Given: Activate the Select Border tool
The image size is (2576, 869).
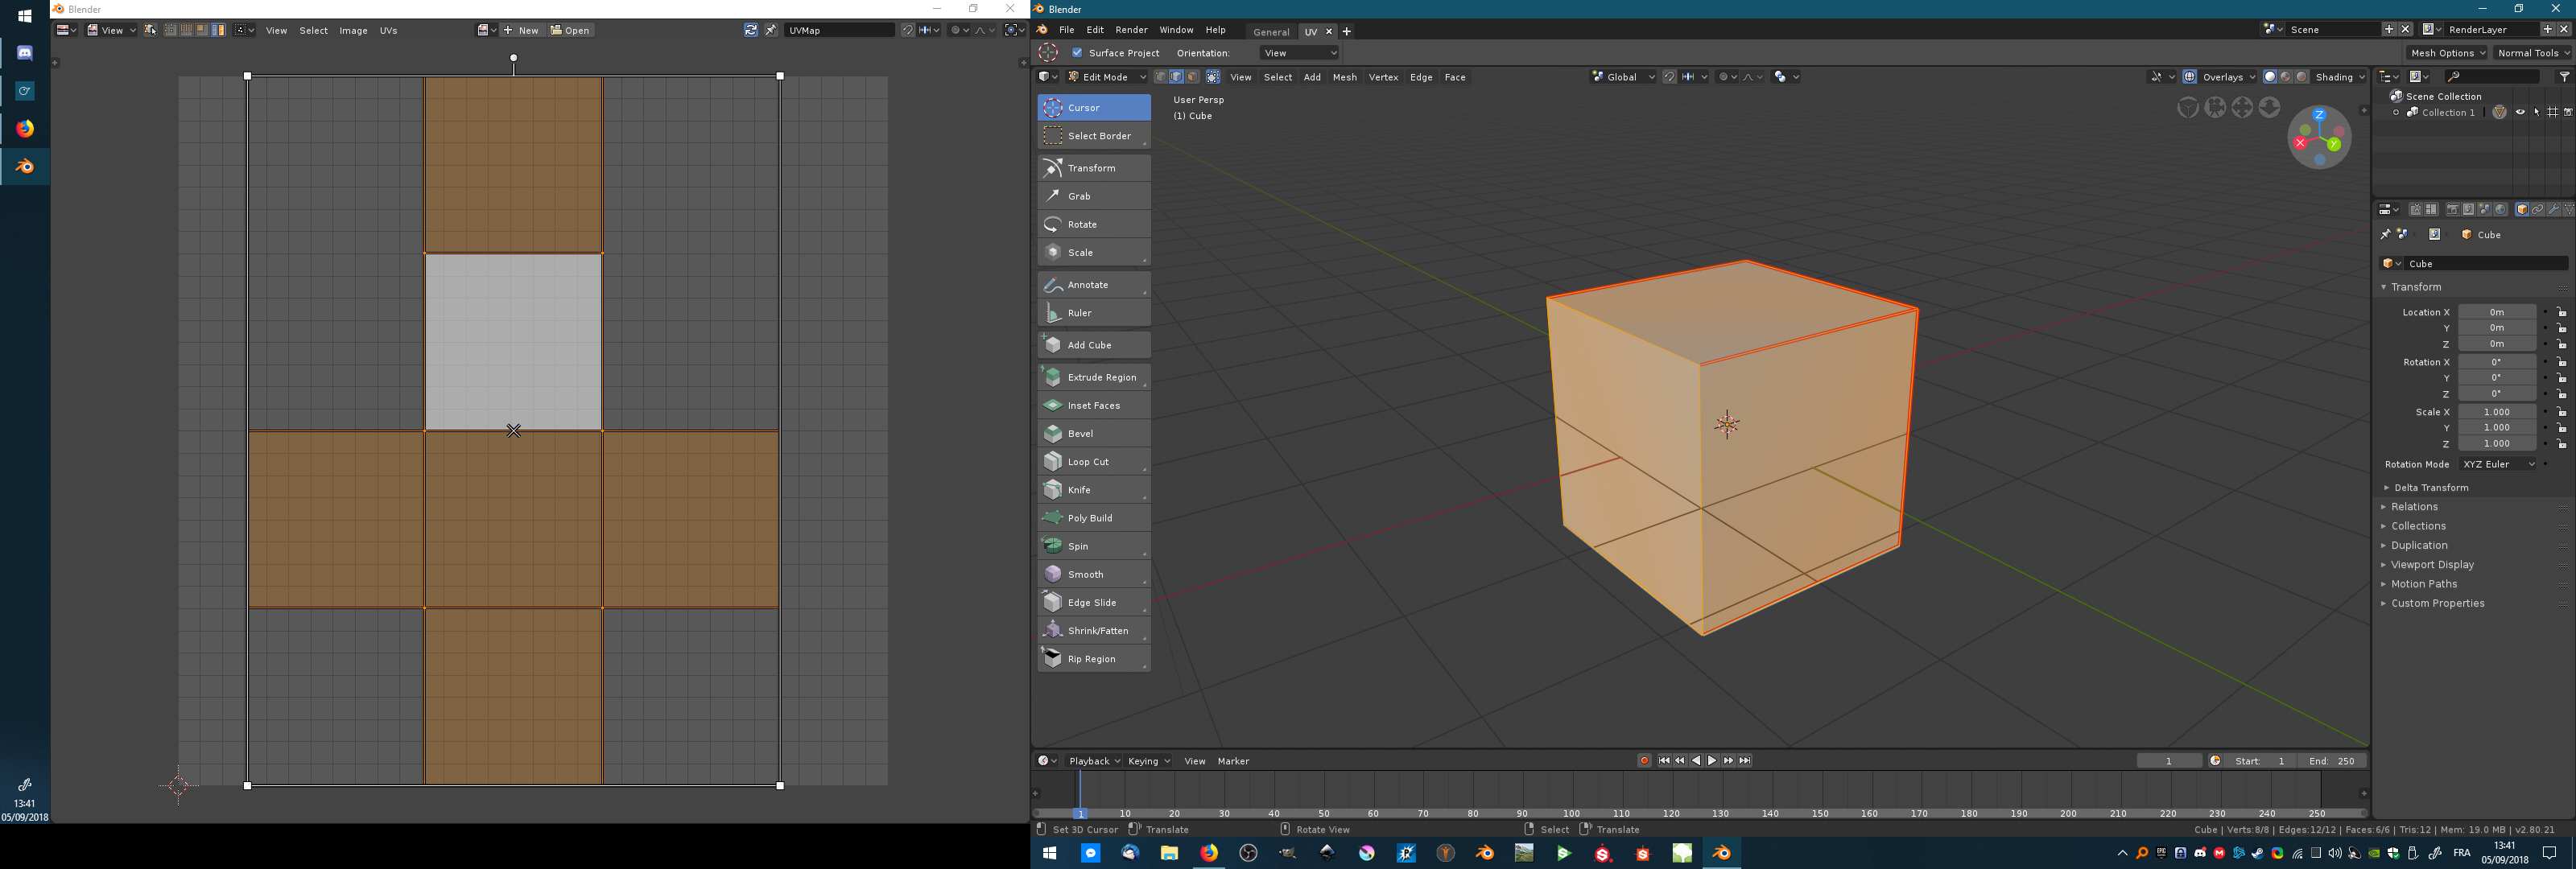Looking at the screenshot, I should [x=1094, y=136].
